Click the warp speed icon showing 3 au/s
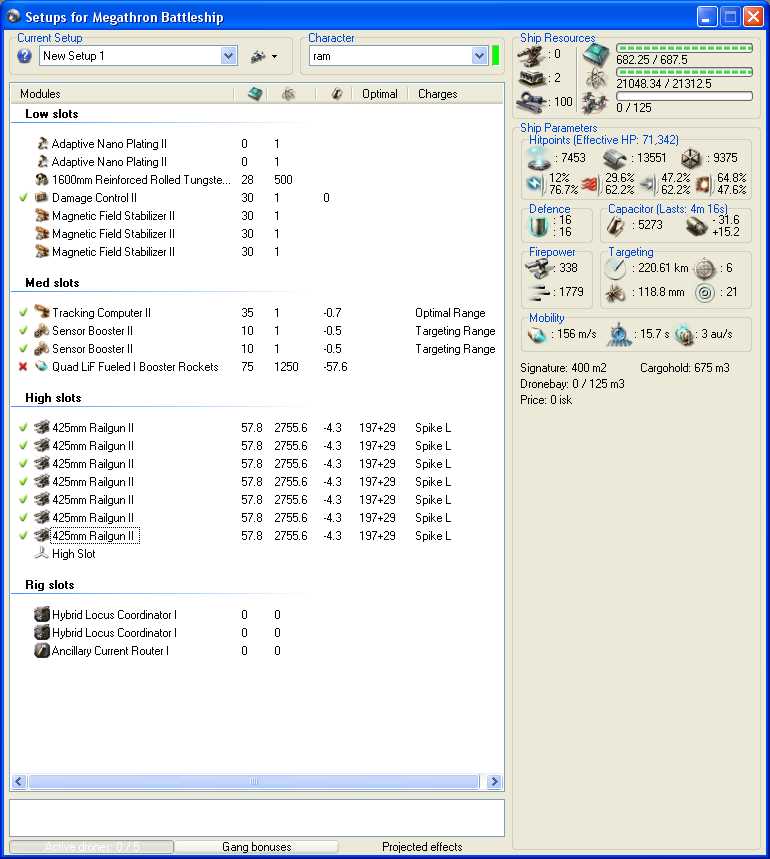The image size is (770, 859). point(684,335)
